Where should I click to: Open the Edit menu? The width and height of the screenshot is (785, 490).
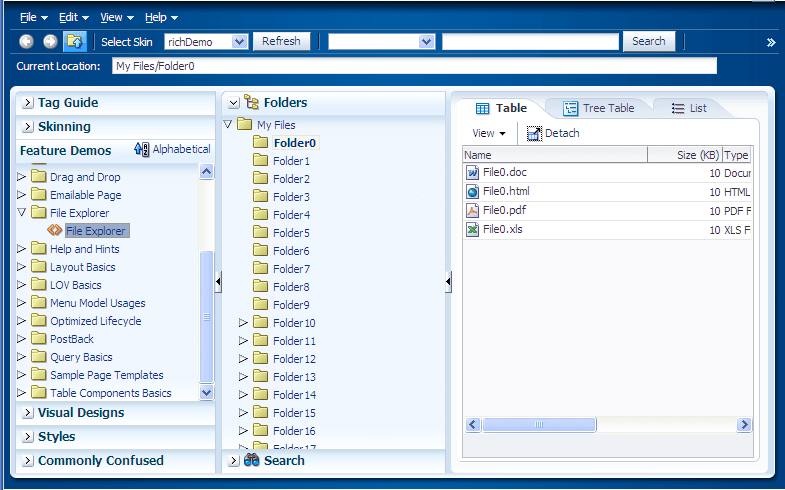(74, 18)
